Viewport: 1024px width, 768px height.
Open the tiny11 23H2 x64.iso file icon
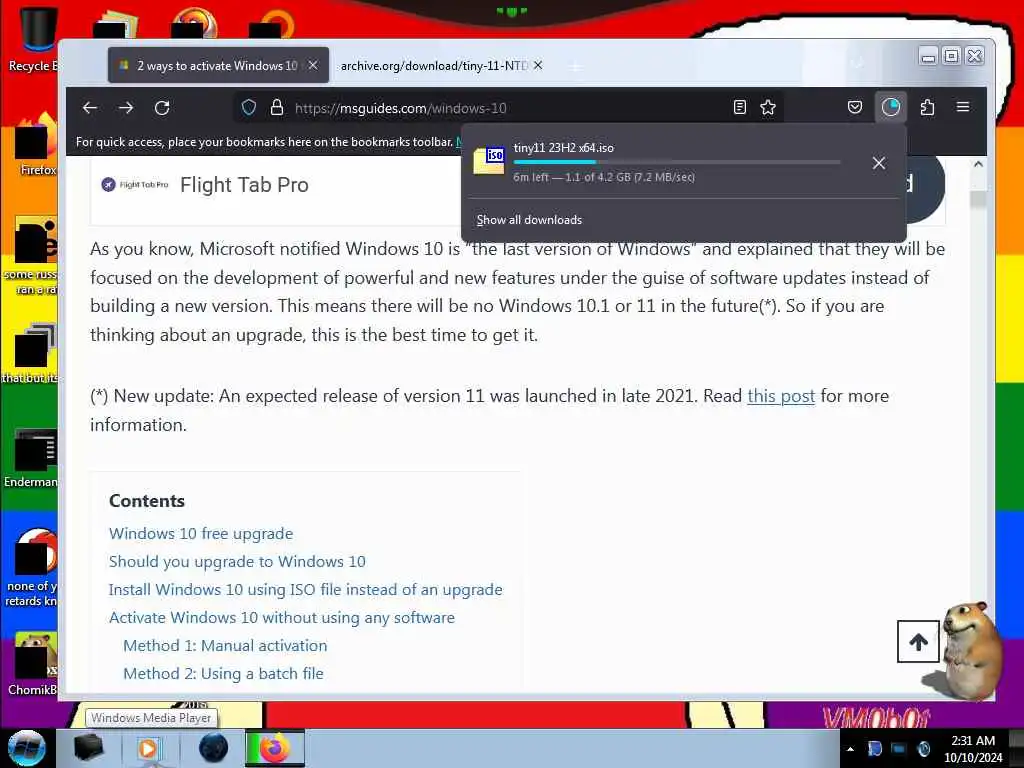click(489, 161)
